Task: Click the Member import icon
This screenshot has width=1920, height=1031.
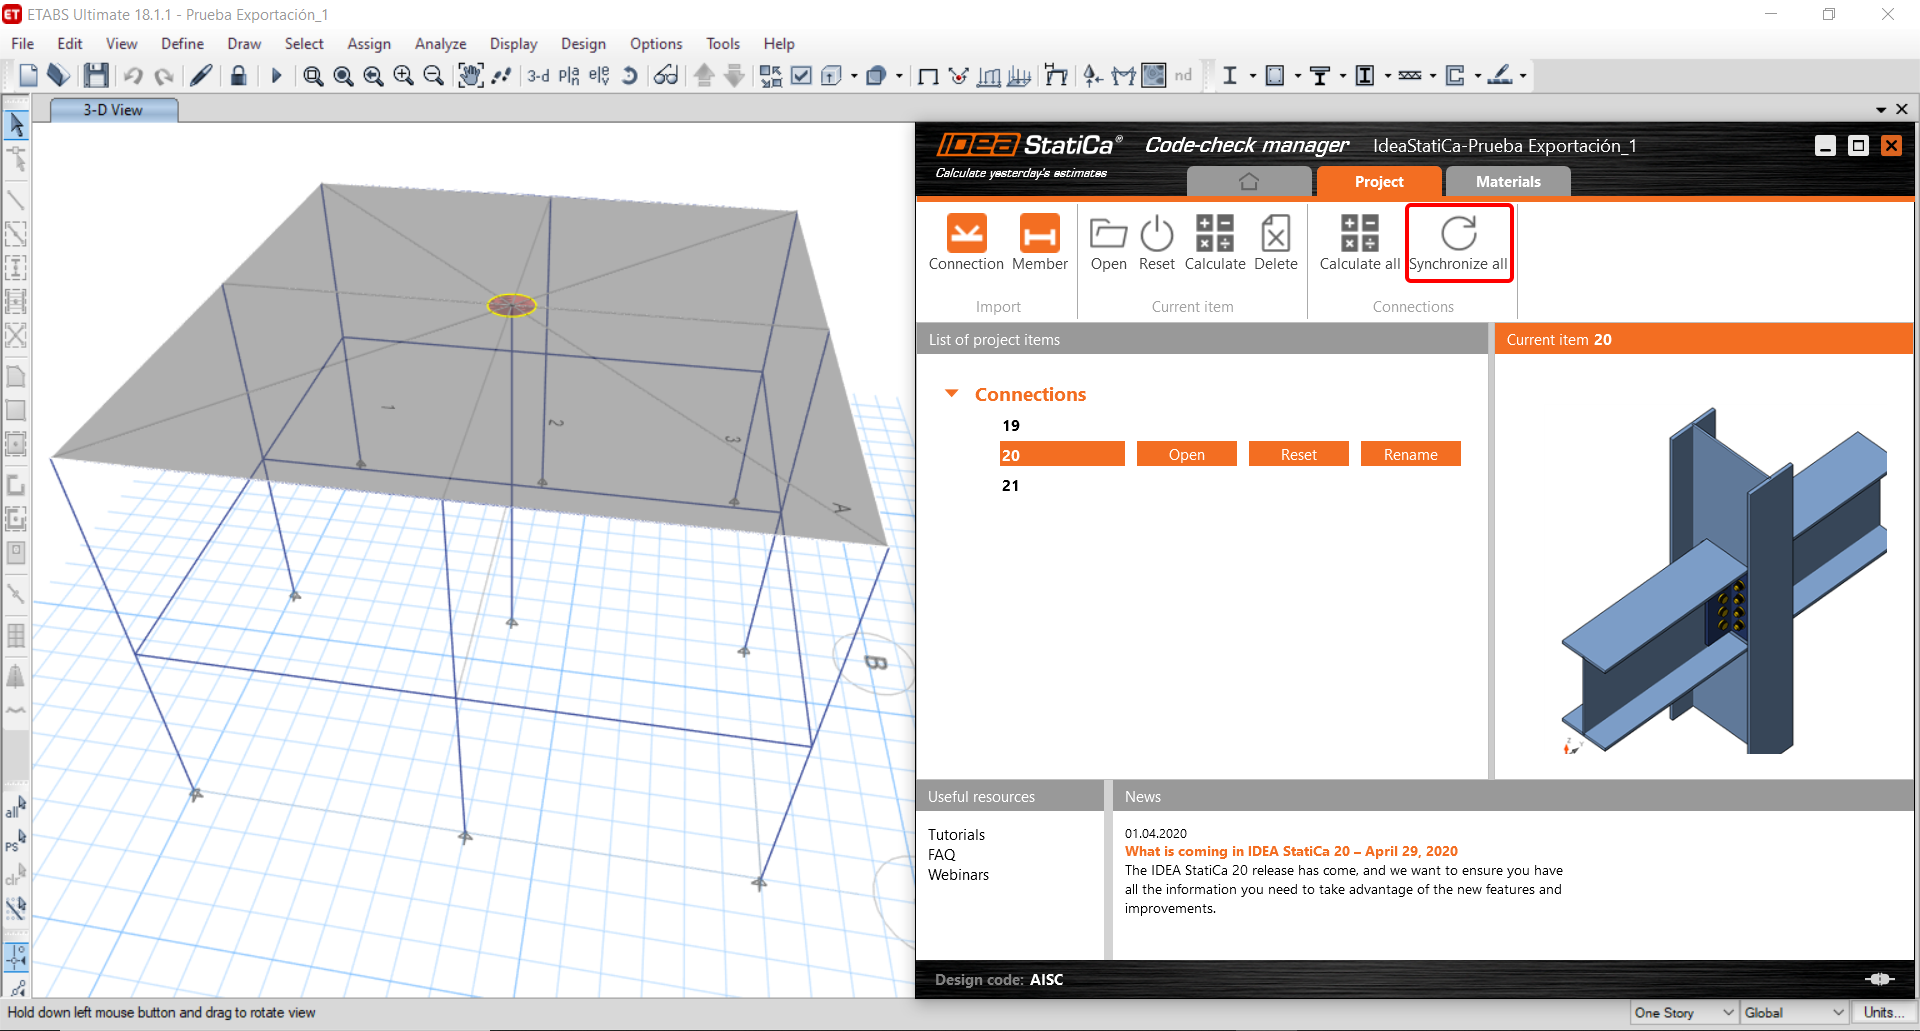Action: tap(1039, 234)
